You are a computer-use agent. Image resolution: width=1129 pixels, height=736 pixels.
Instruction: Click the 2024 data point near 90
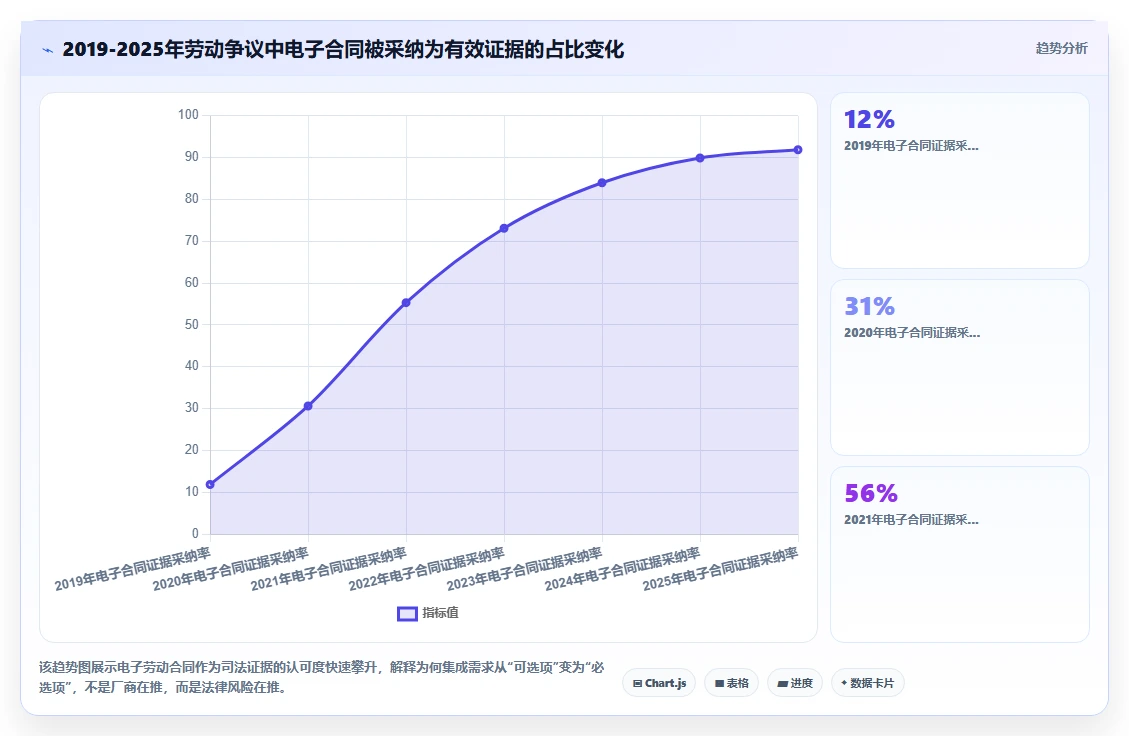point(700,158)
